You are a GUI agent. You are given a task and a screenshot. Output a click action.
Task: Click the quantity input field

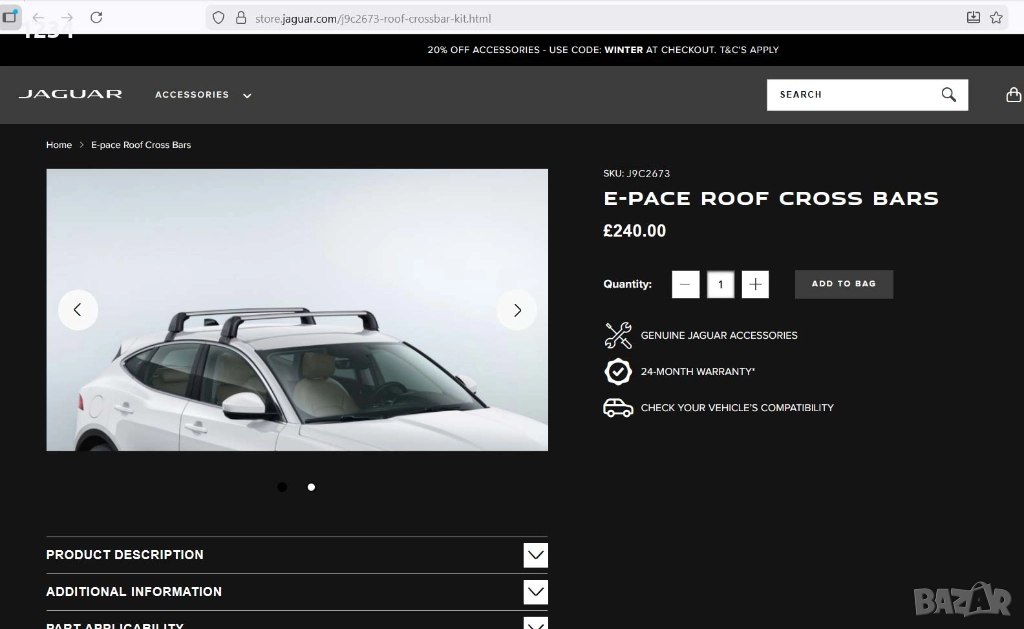pos(720,284)
